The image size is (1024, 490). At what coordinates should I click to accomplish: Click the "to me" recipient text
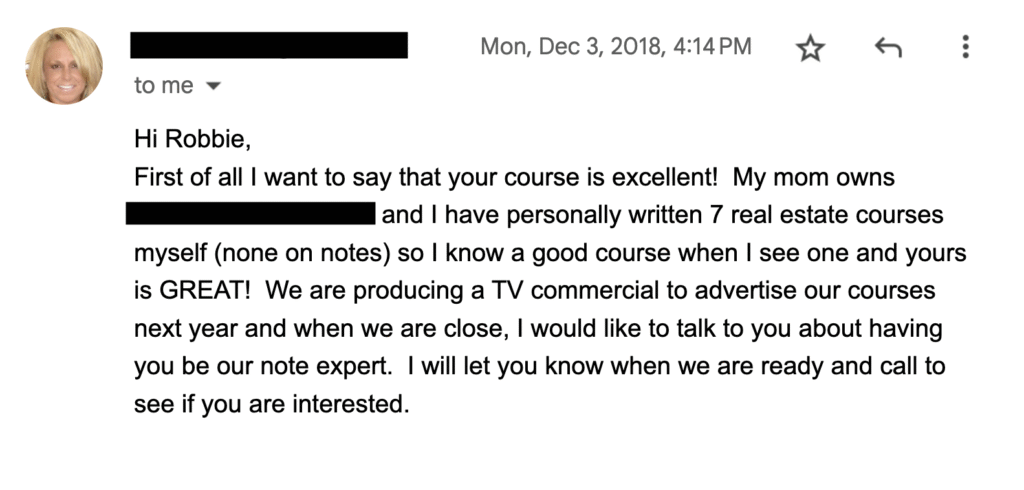[x=164, y=86]
